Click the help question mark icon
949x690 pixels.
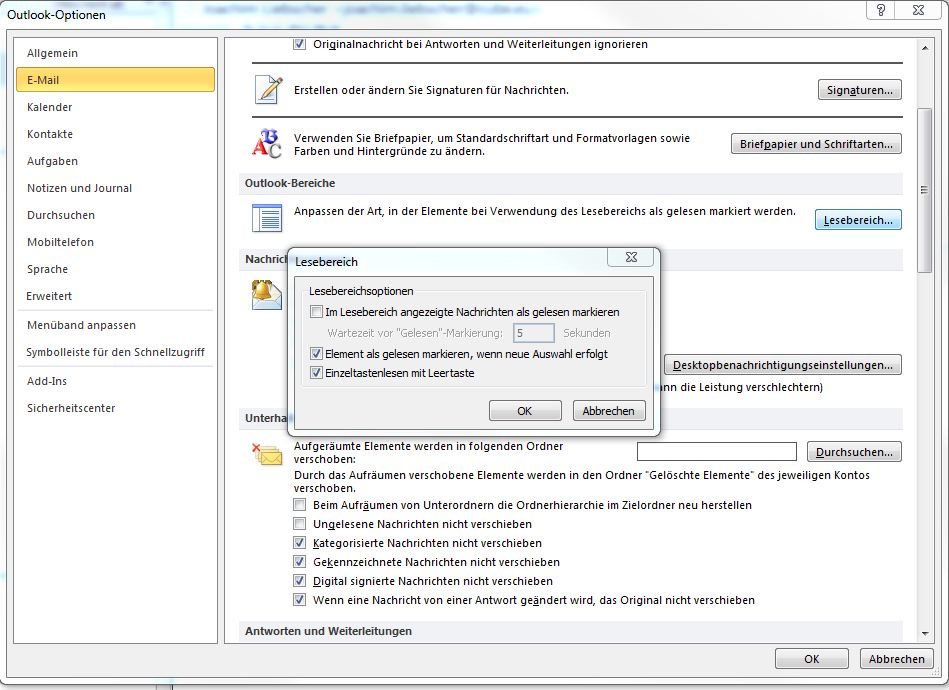pos(881,10)
